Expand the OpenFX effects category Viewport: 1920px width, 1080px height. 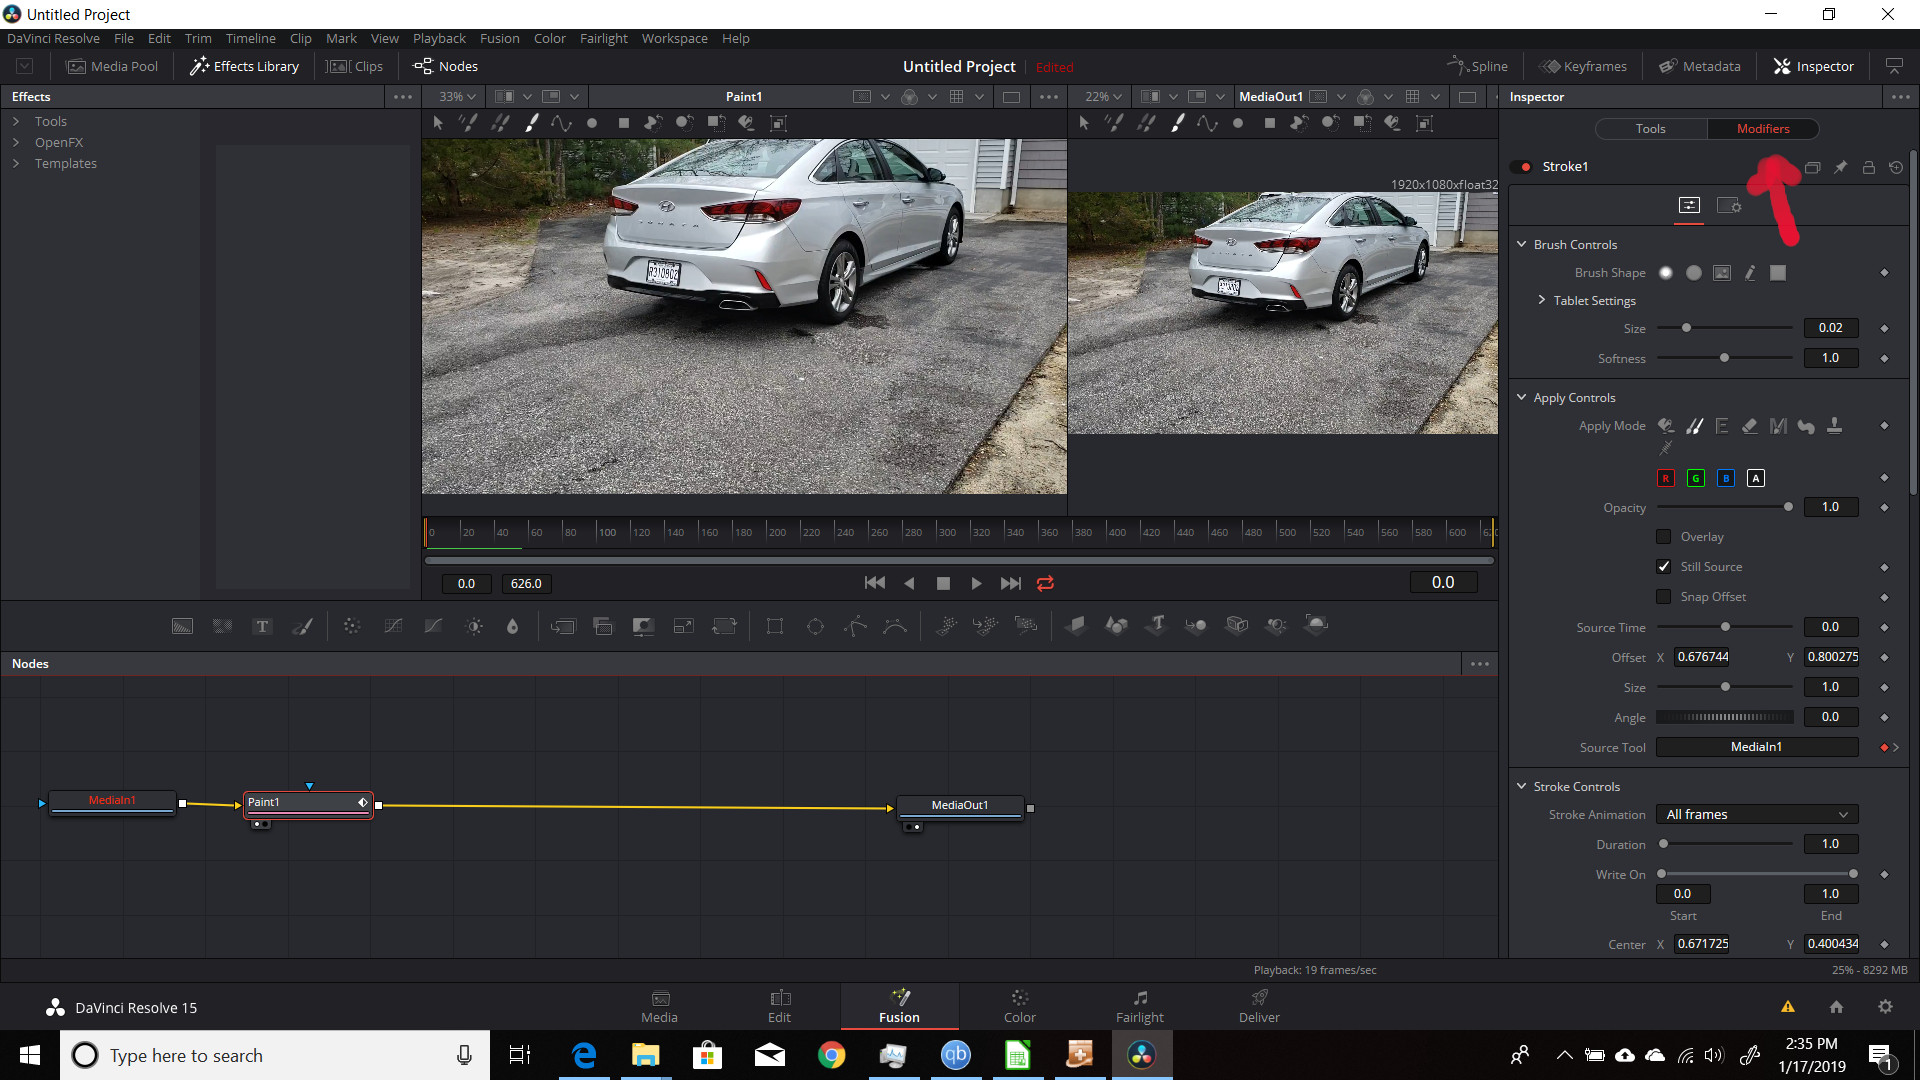pos(16,142)
